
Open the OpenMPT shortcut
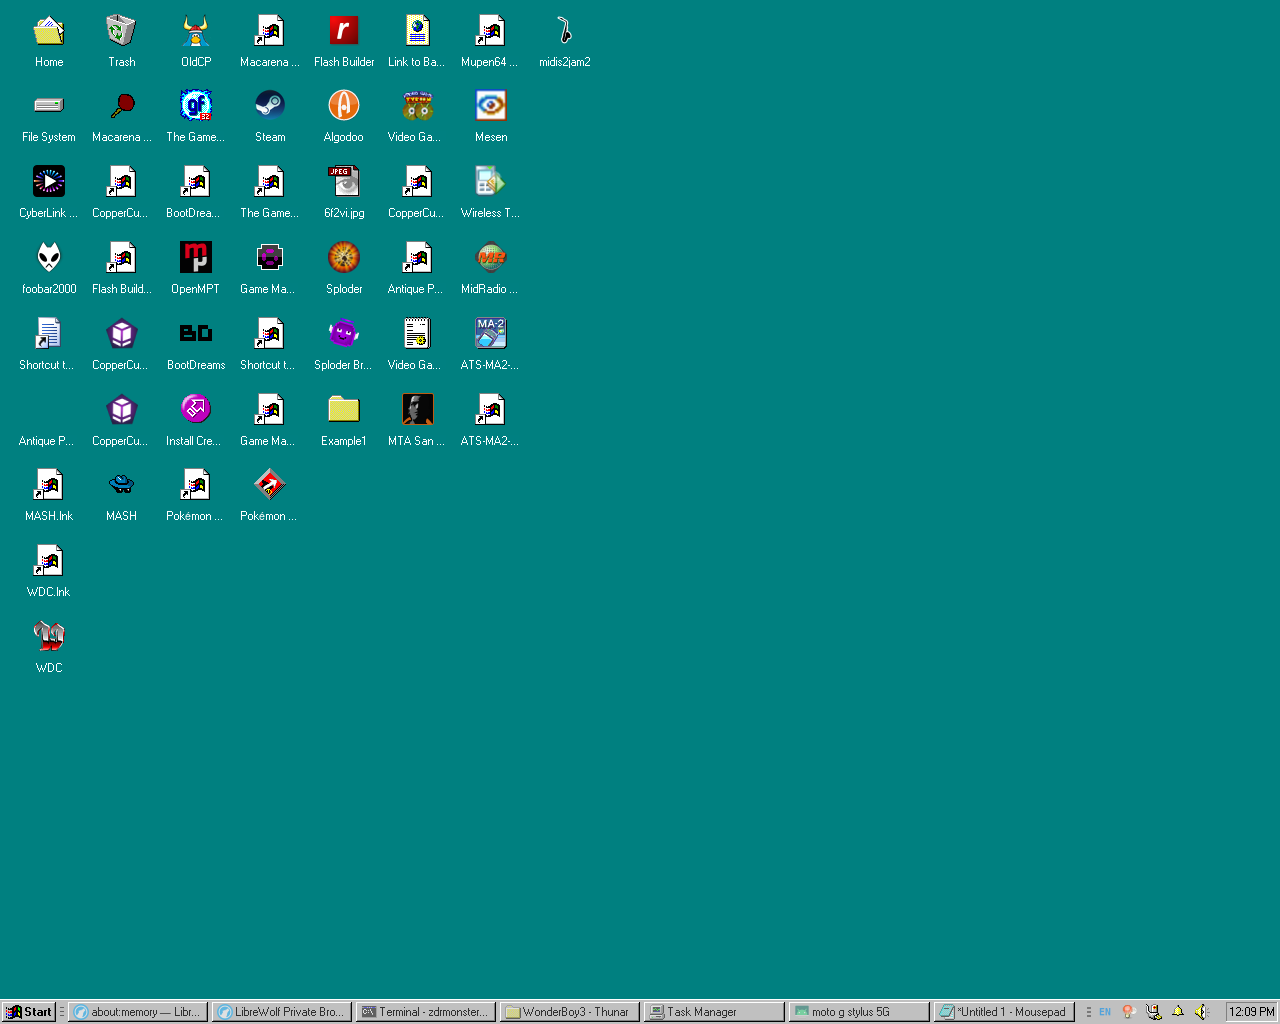click(x=196, y=258)
